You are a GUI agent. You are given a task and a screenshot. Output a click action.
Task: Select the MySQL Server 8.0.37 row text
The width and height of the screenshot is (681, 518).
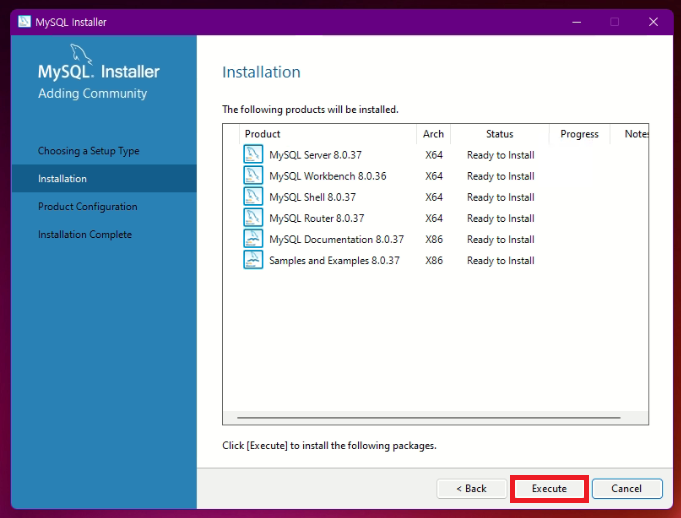(315, 155)
